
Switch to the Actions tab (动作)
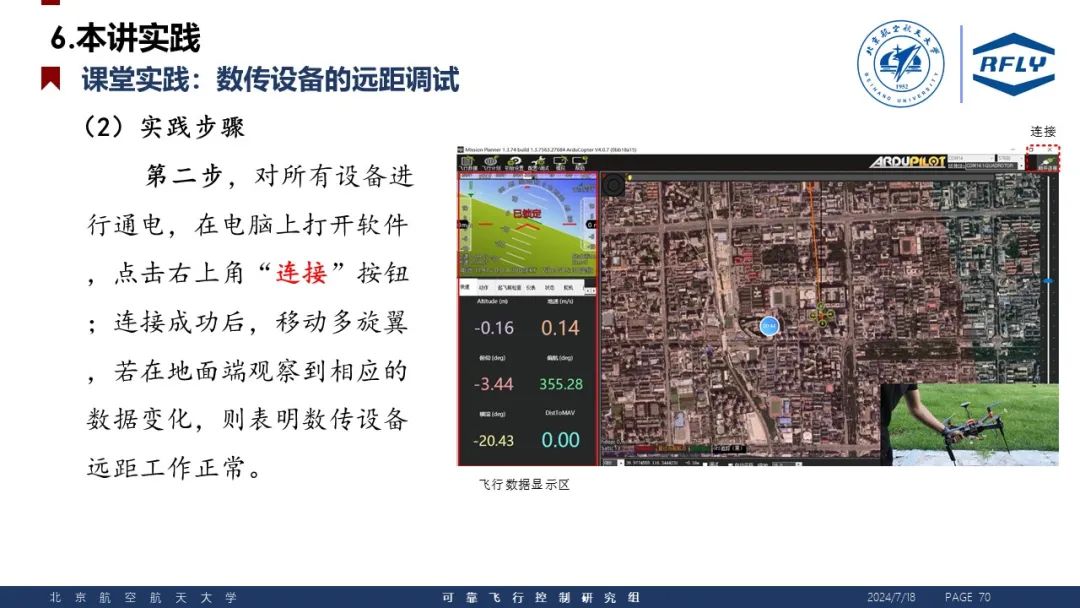pyautogui.click(x=483, y=287)
